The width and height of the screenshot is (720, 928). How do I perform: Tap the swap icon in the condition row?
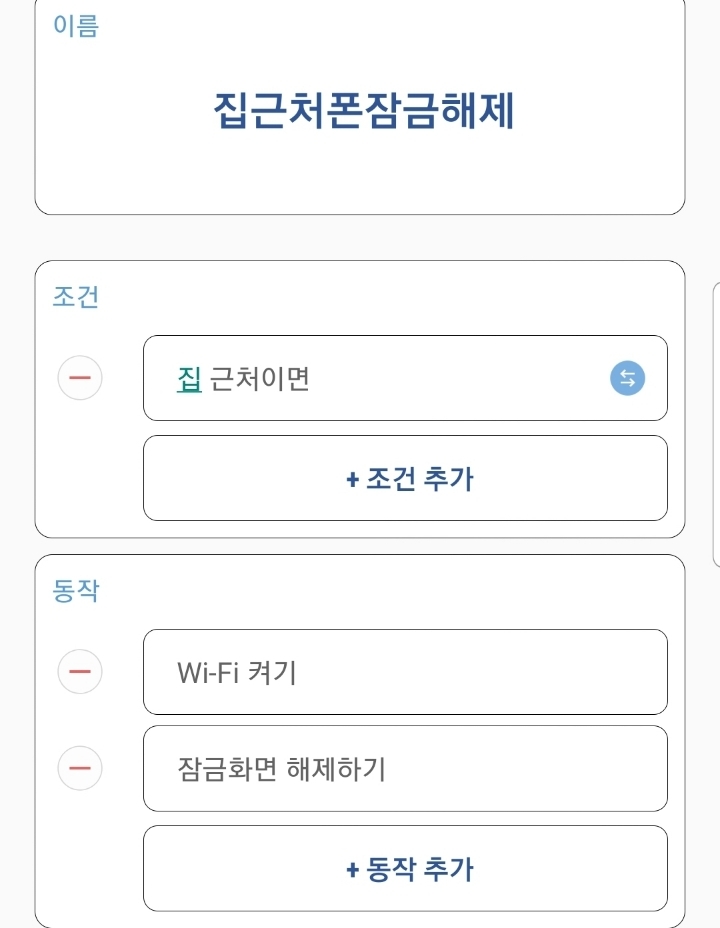click(627, 378)
